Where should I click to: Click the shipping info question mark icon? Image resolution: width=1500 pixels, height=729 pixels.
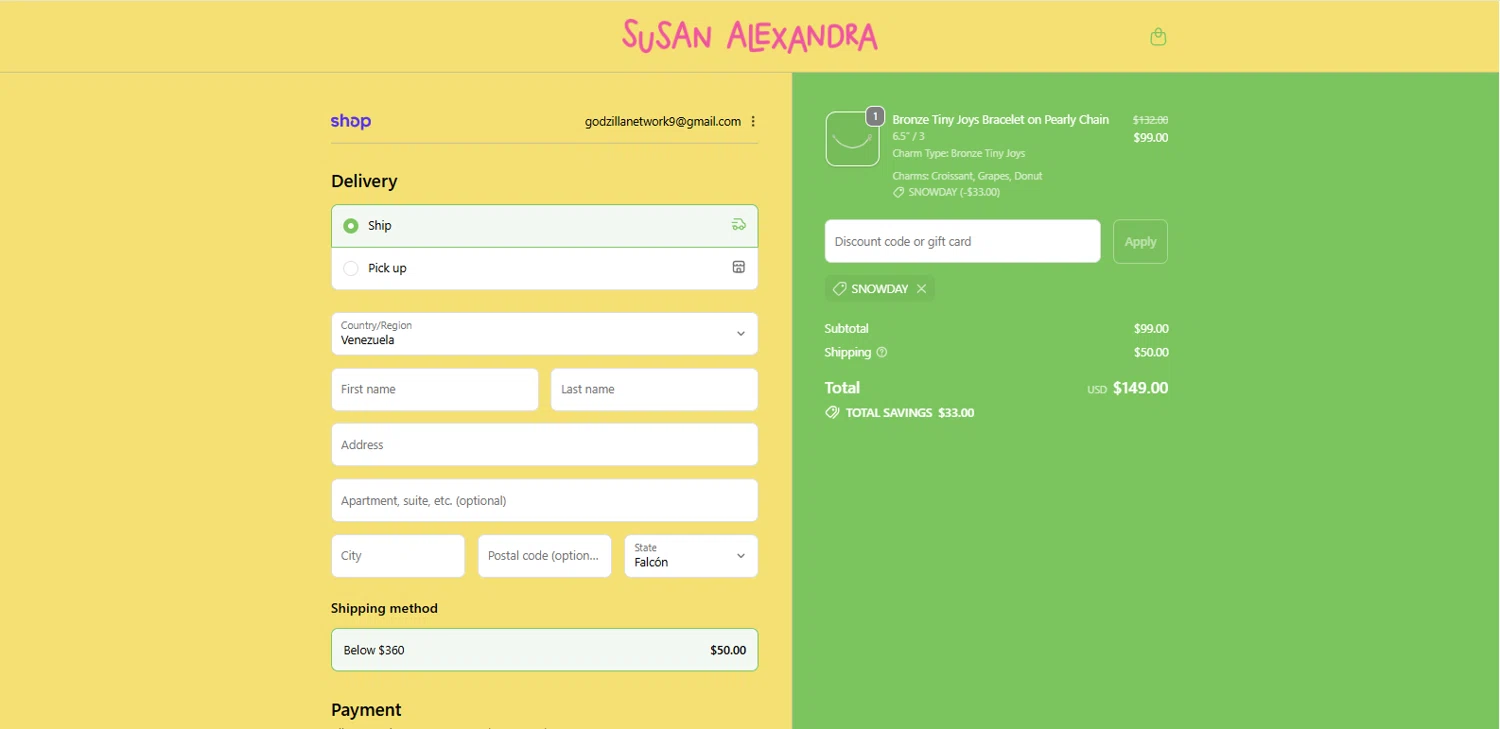click(882, 352)
